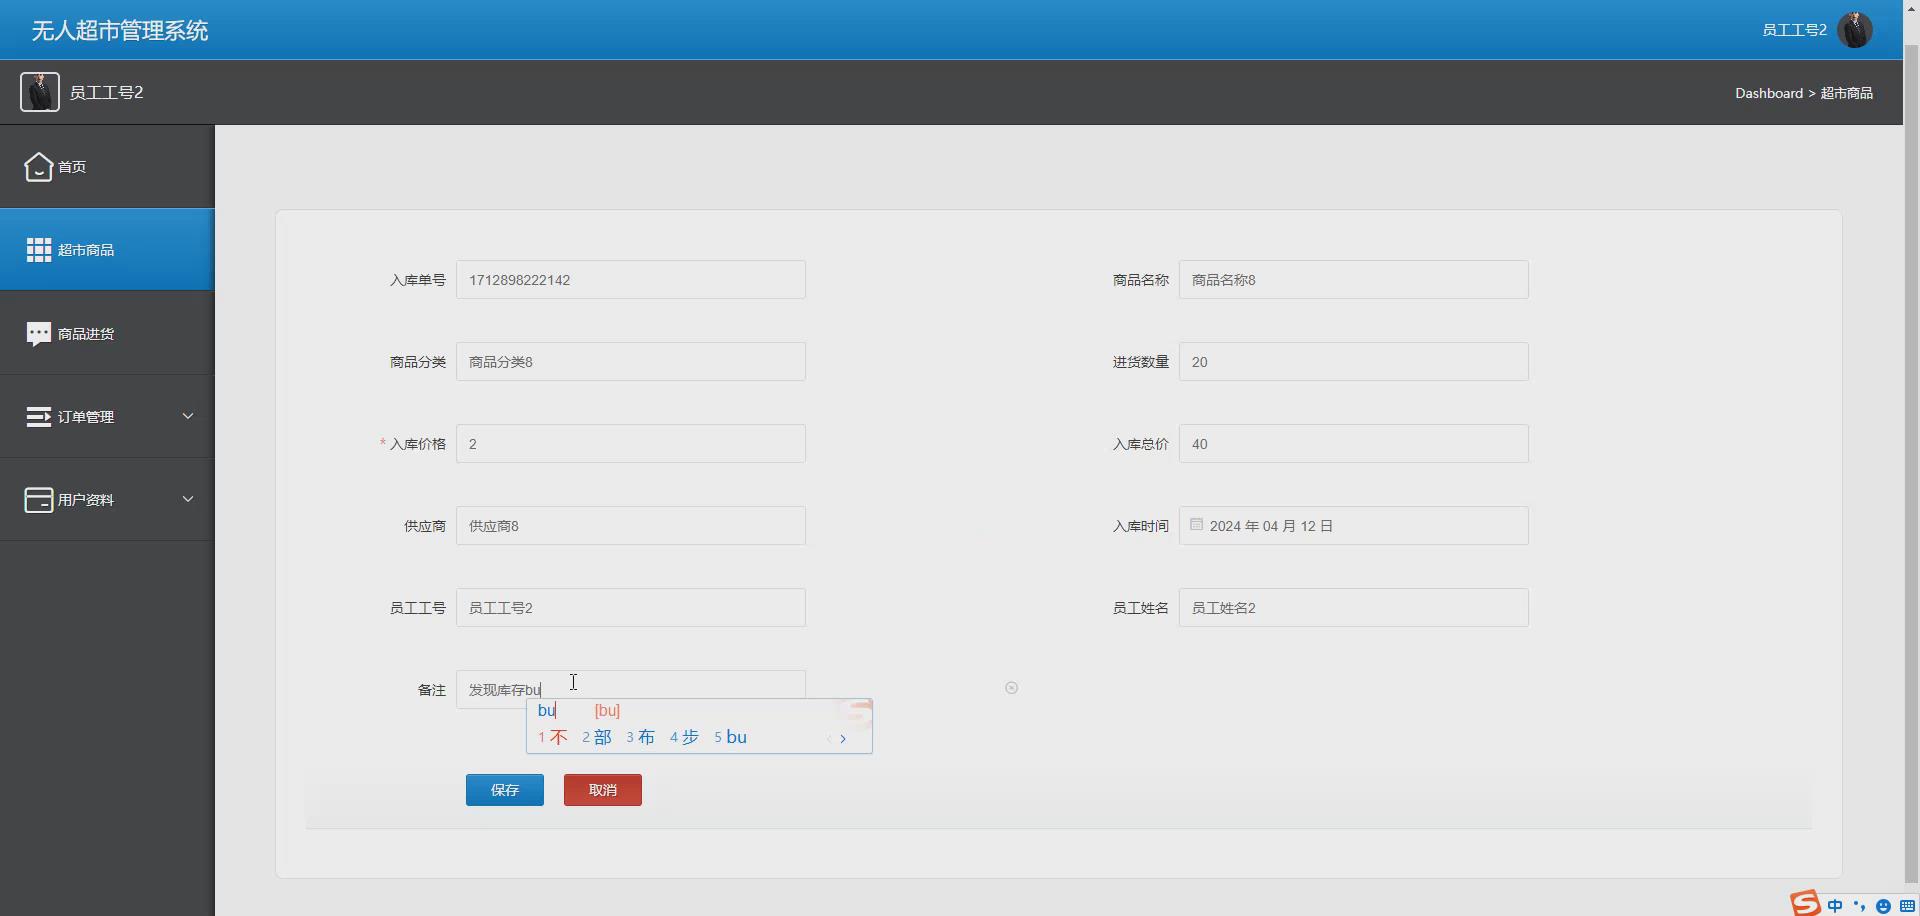Toggle the IME punctuation mode icon
The image size is (1920, 916).
tap(1859, 906)
